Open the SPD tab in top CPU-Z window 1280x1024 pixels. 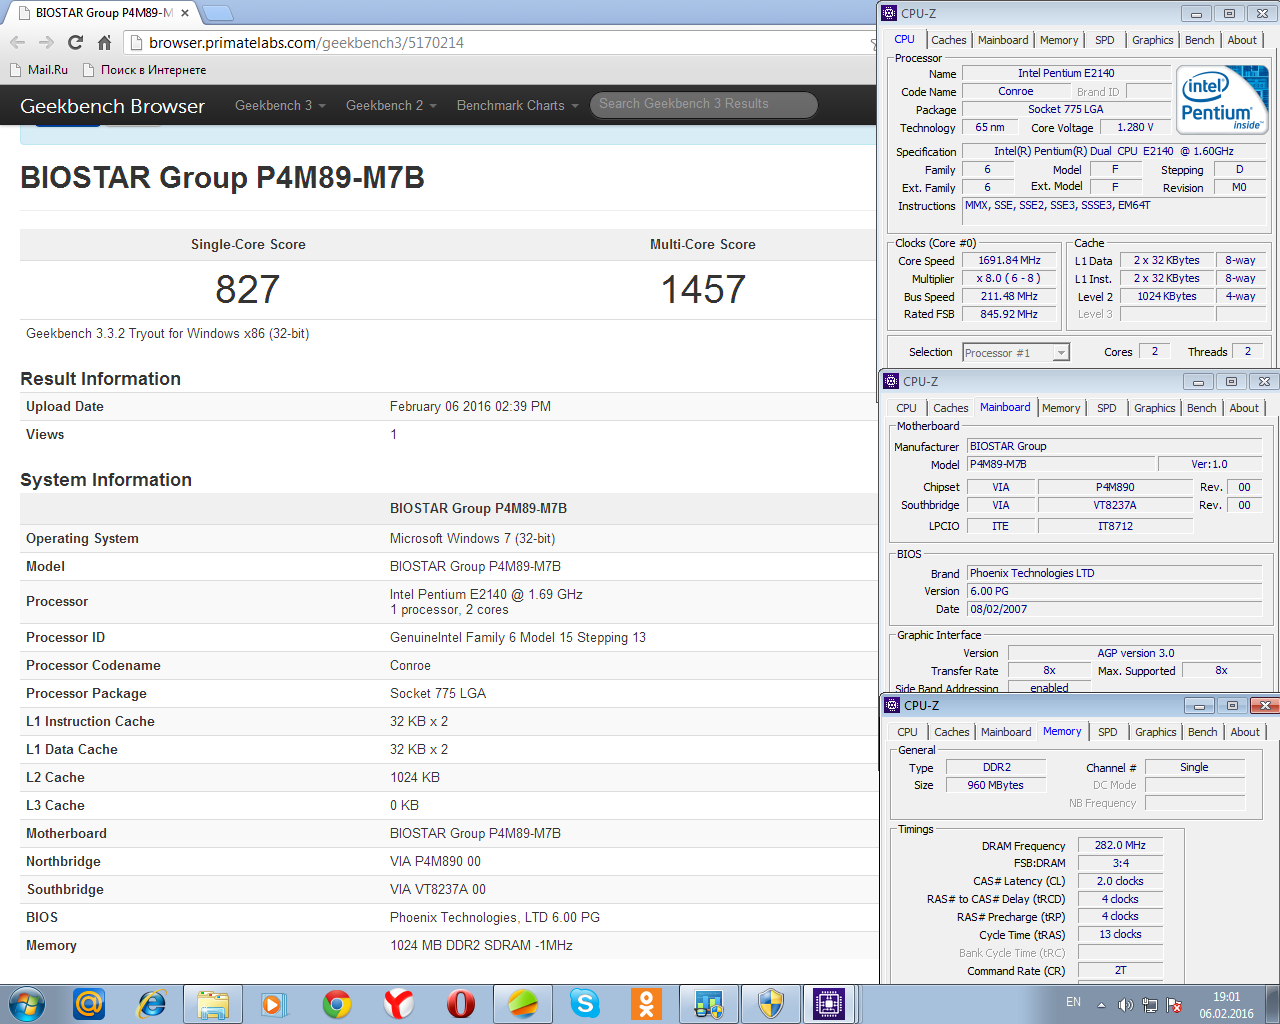coord(1104,40)
